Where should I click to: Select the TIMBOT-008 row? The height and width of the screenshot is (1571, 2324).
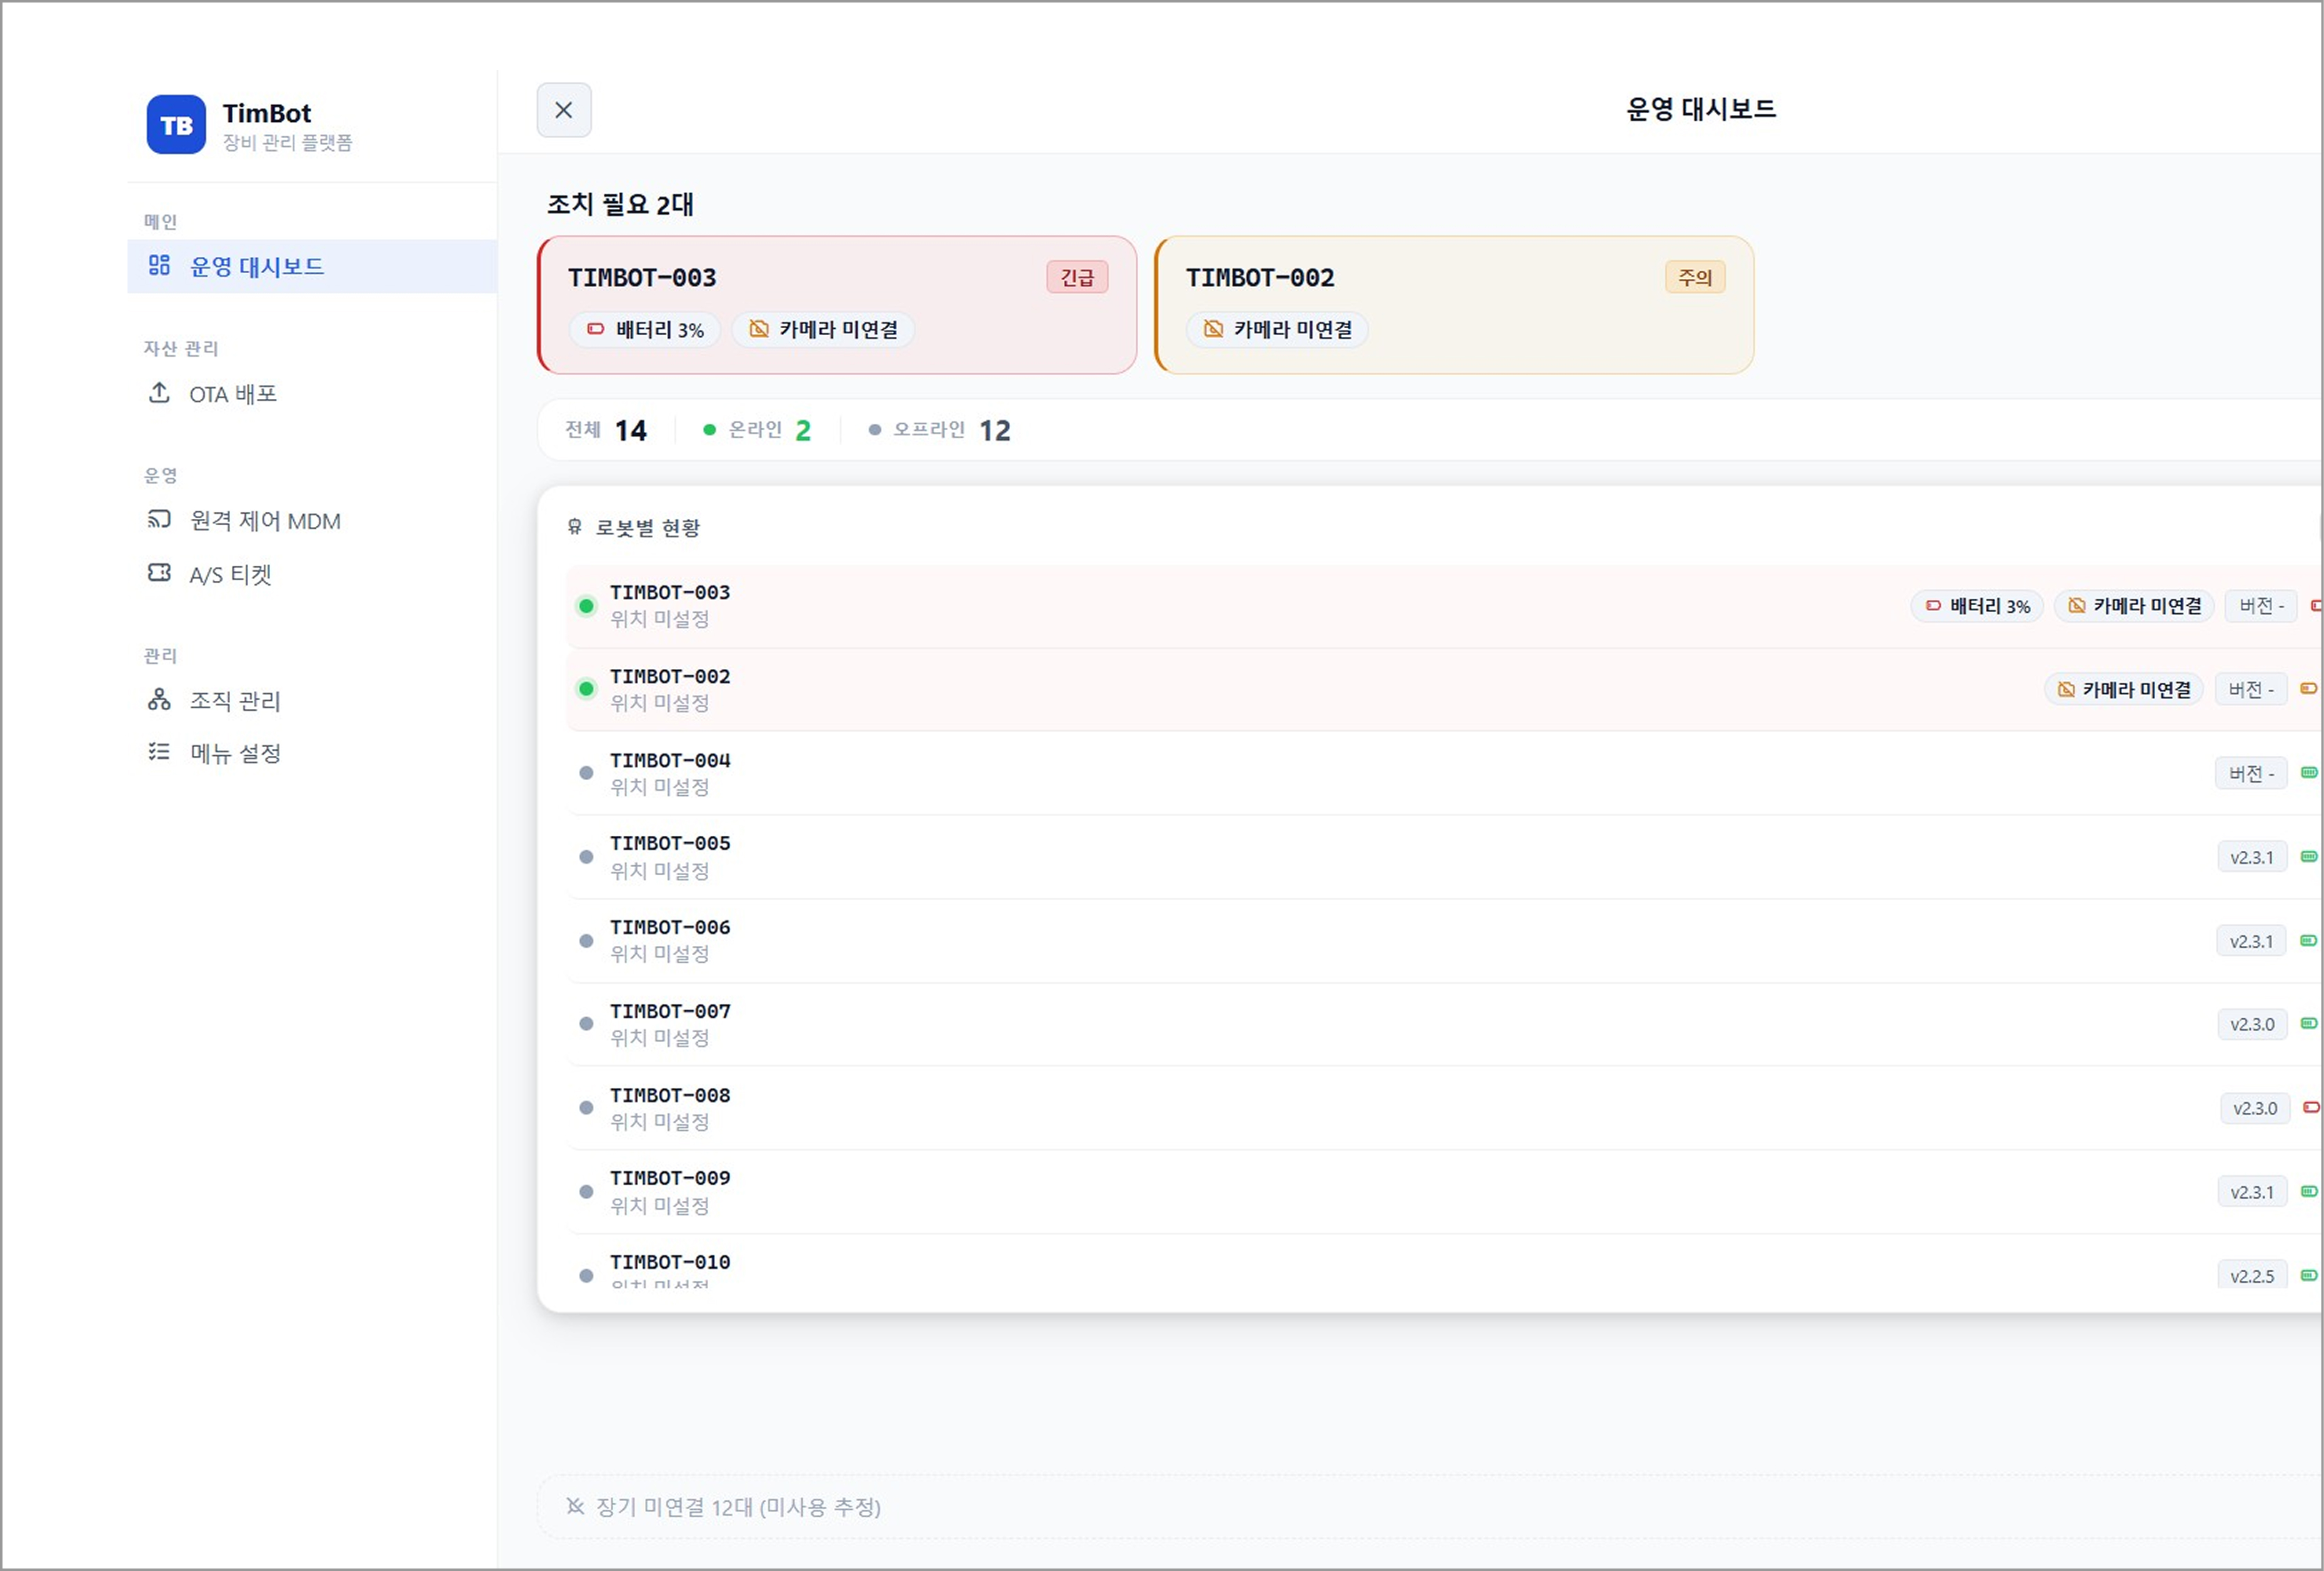[x=1443, y=1108]
